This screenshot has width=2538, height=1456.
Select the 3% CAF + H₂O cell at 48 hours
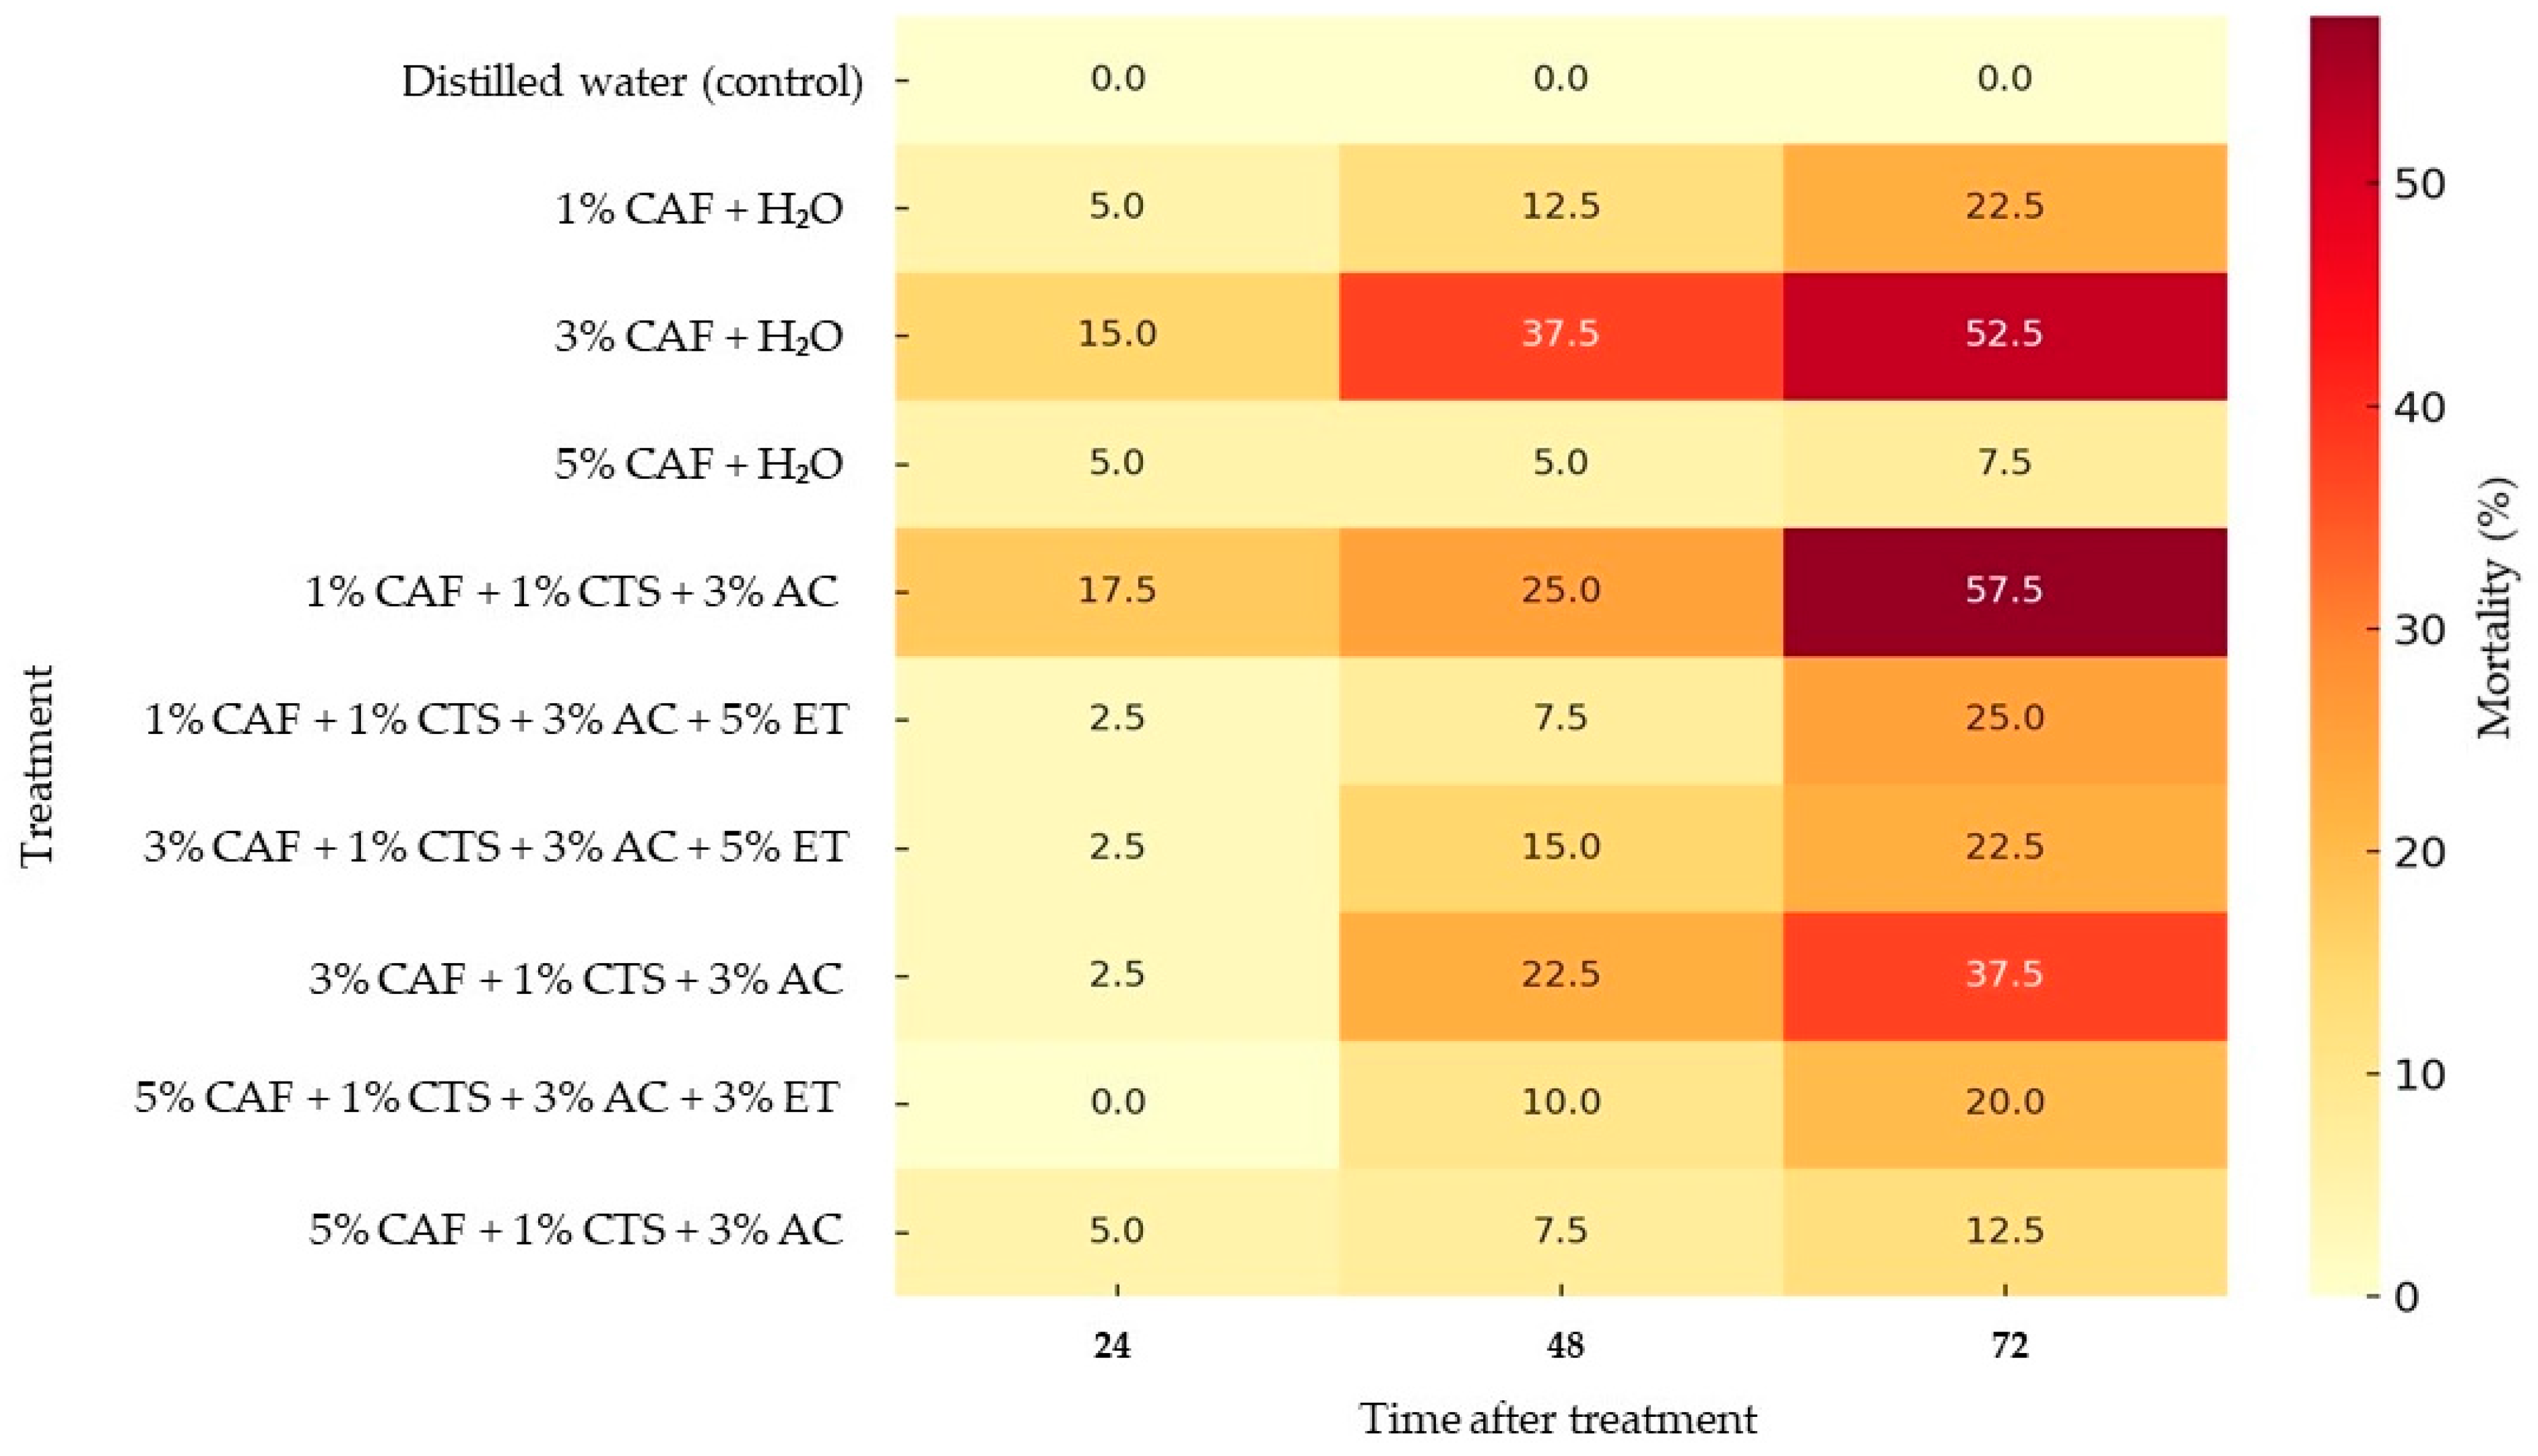click(1560, 335)
